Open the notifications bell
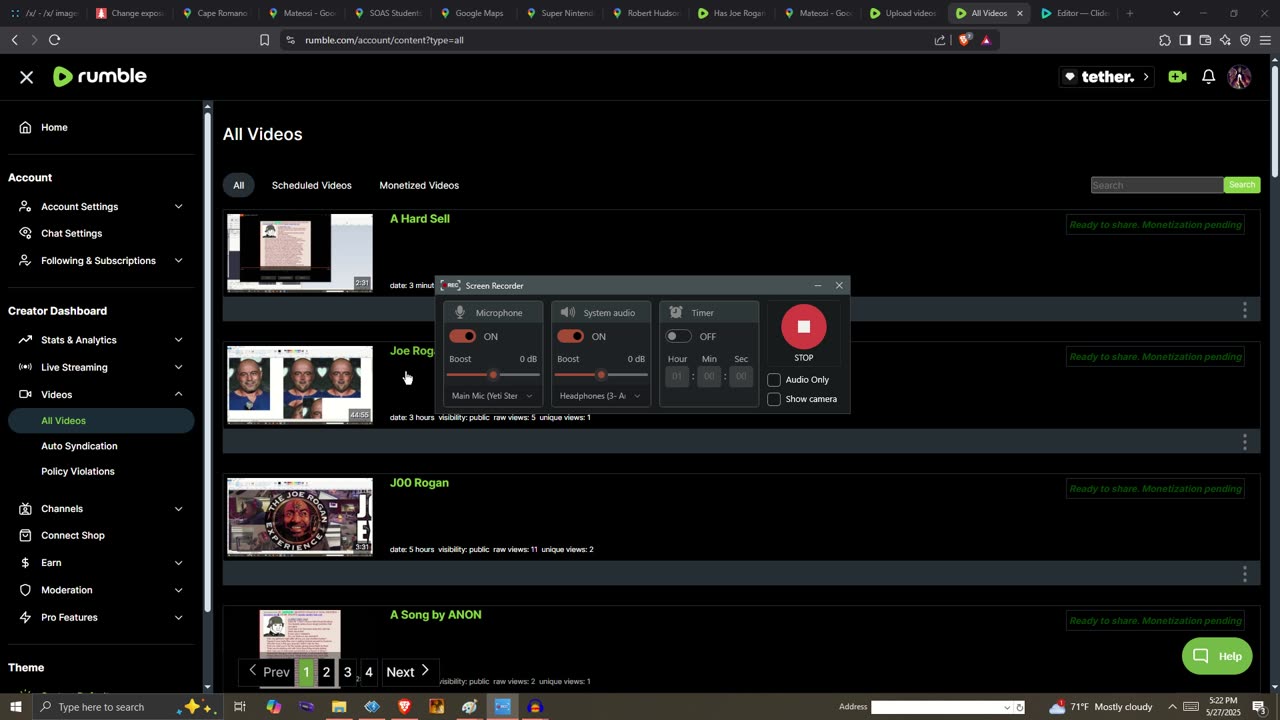The width and height of the screenshot is (1280, 720). [1209, 77]
